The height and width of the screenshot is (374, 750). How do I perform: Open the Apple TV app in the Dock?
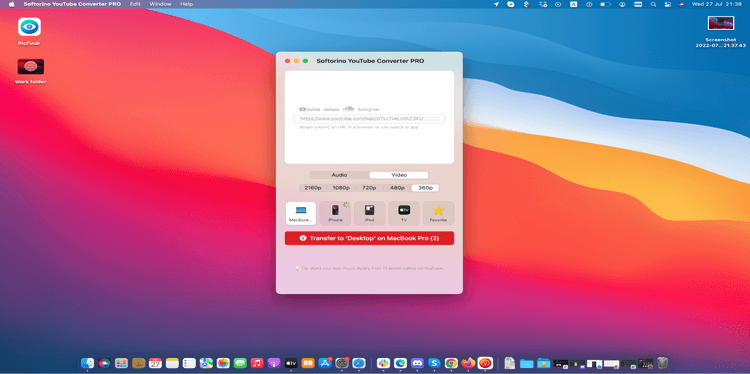(x=291, y=363)
